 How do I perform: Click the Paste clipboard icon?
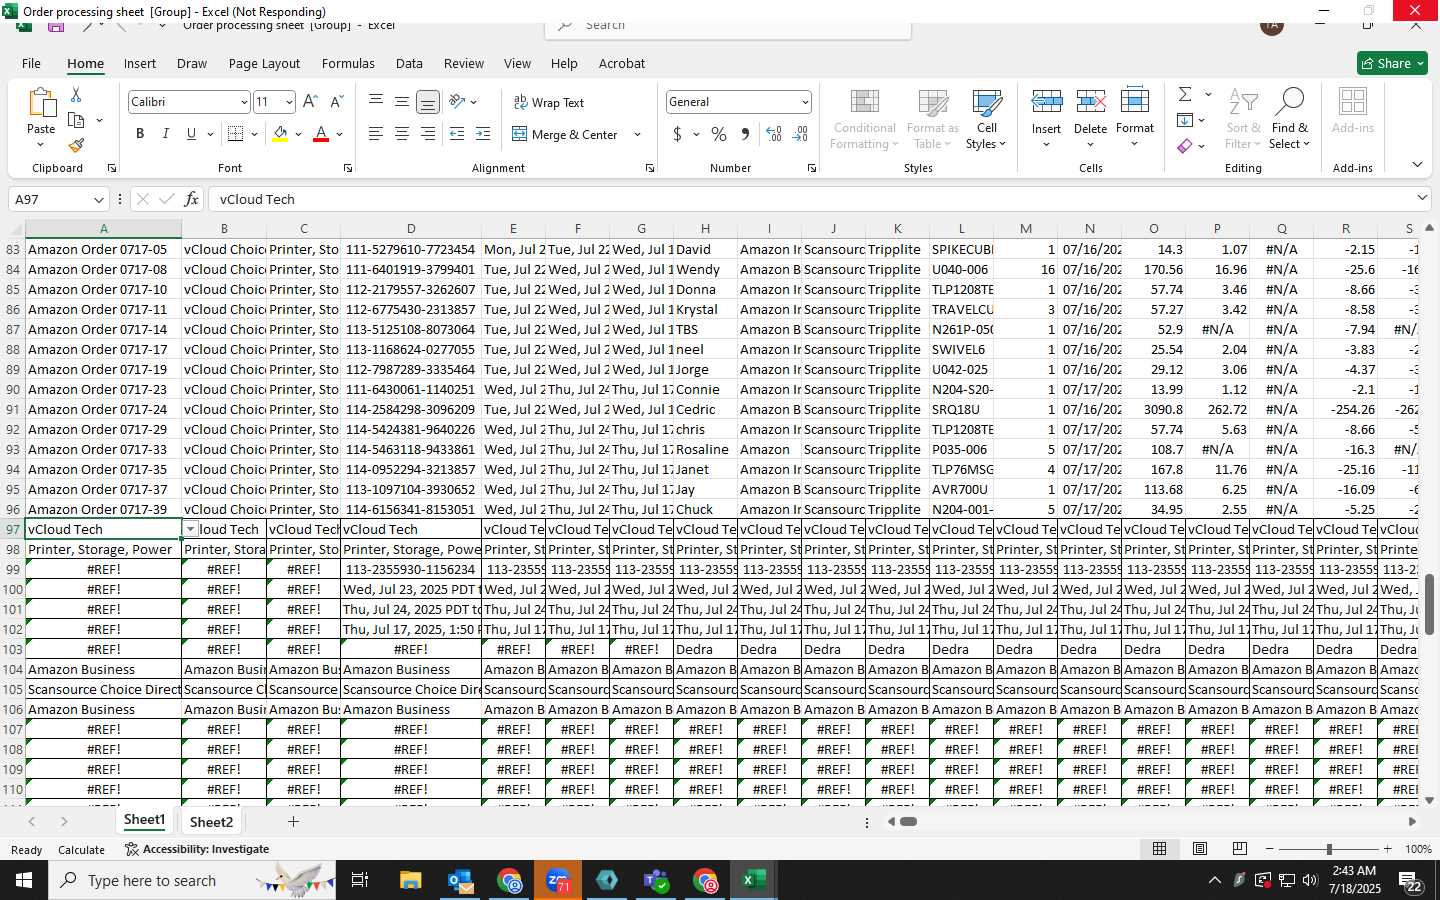click(41, 103)
